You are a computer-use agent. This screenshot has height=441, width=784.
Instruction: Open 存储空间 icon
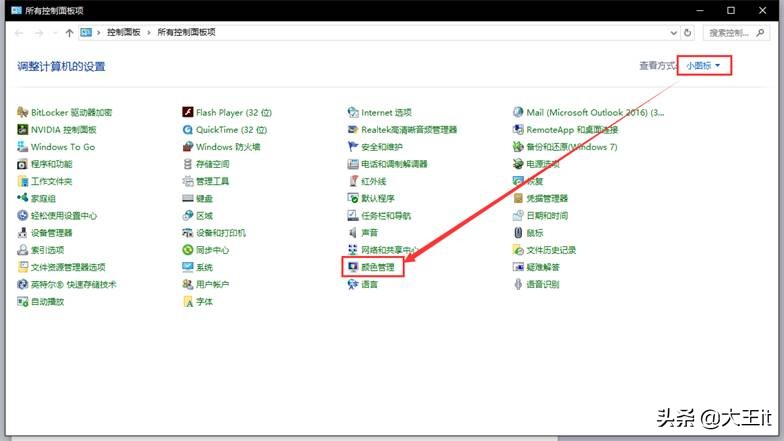coord(188,164)
